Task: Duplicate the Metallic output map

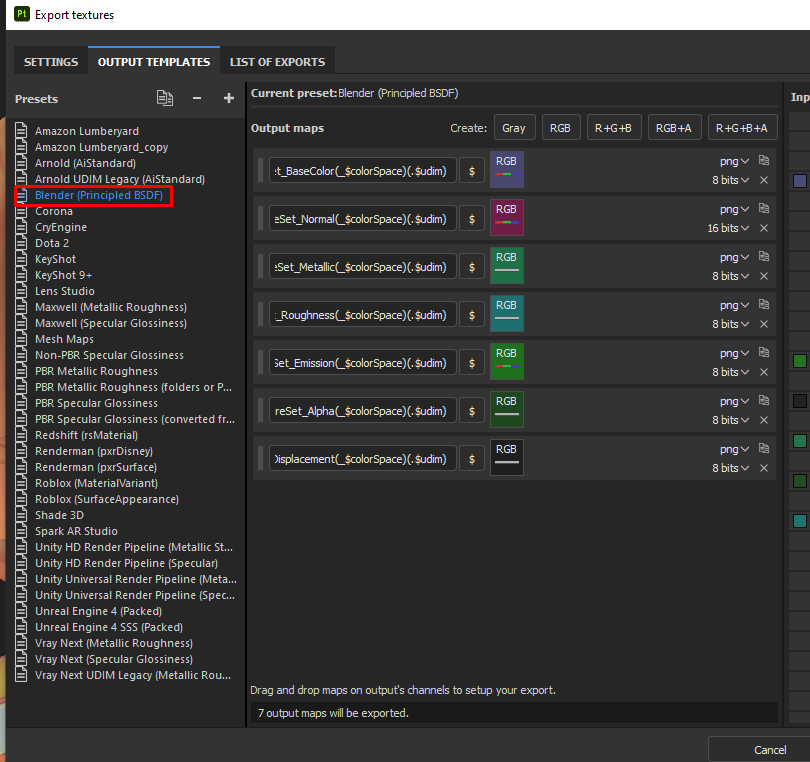Action: 764,257
